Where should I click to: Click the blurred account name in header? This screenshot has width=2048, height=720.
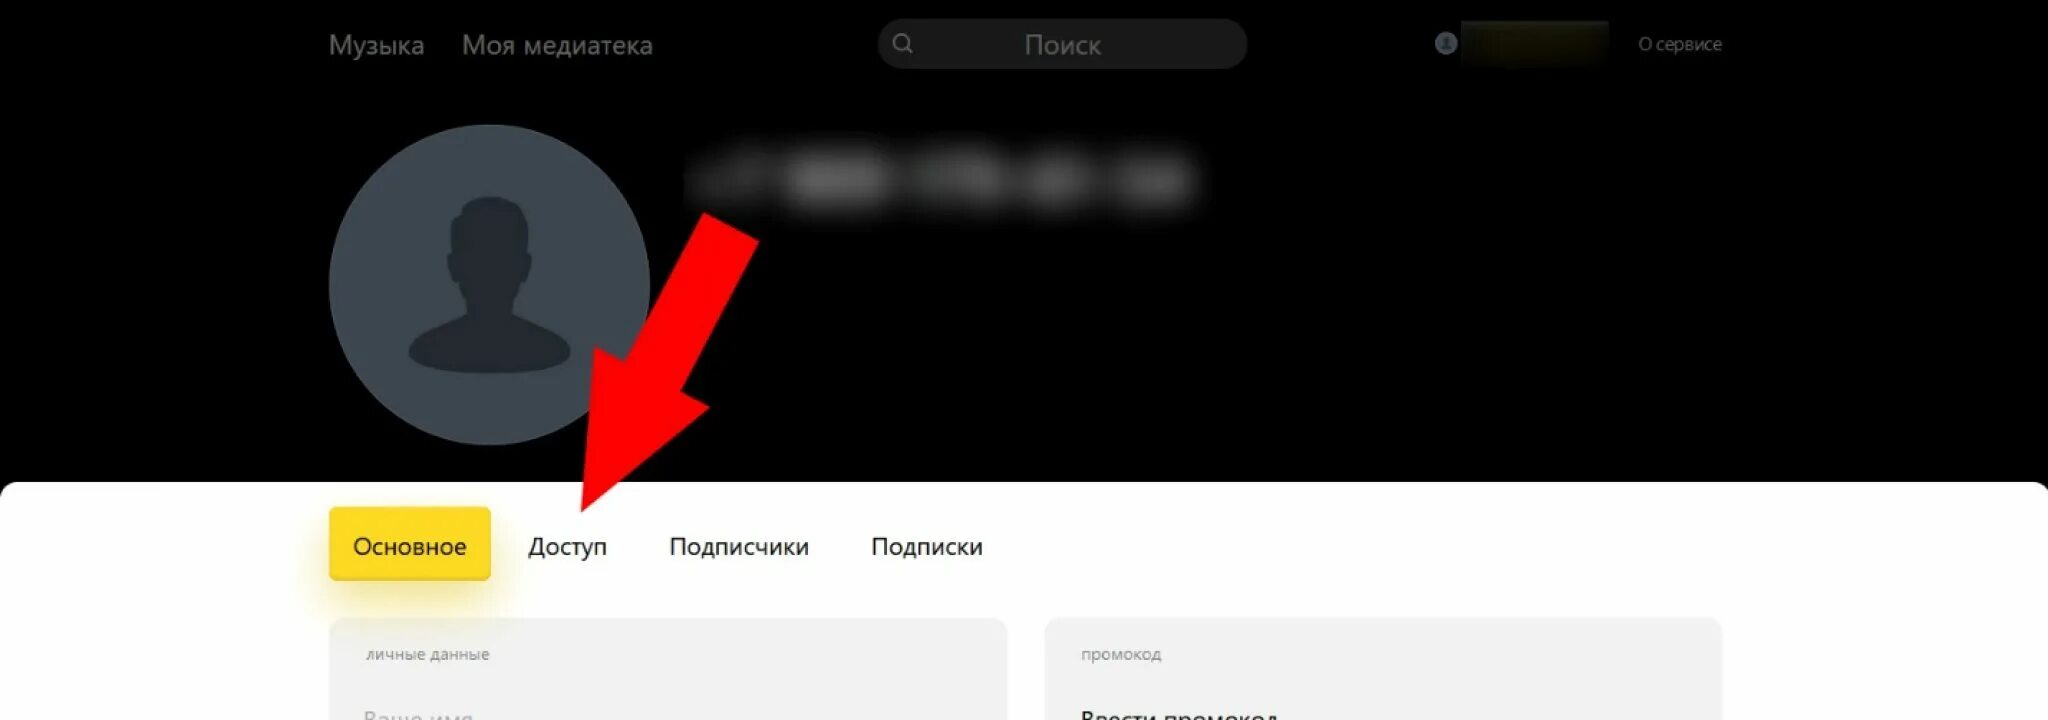pyautogui.click(x=1535, y=44)
